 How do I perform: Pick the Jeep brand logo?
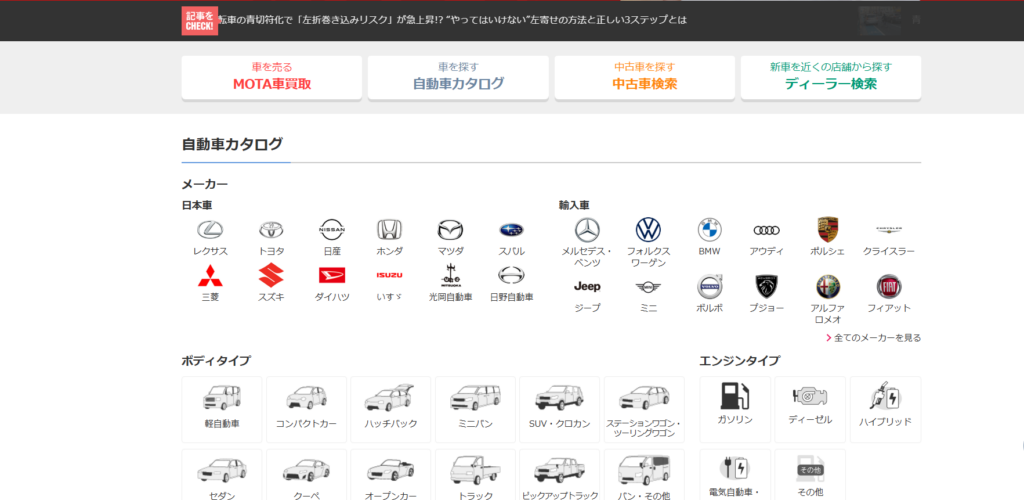(x=587, y=287)
